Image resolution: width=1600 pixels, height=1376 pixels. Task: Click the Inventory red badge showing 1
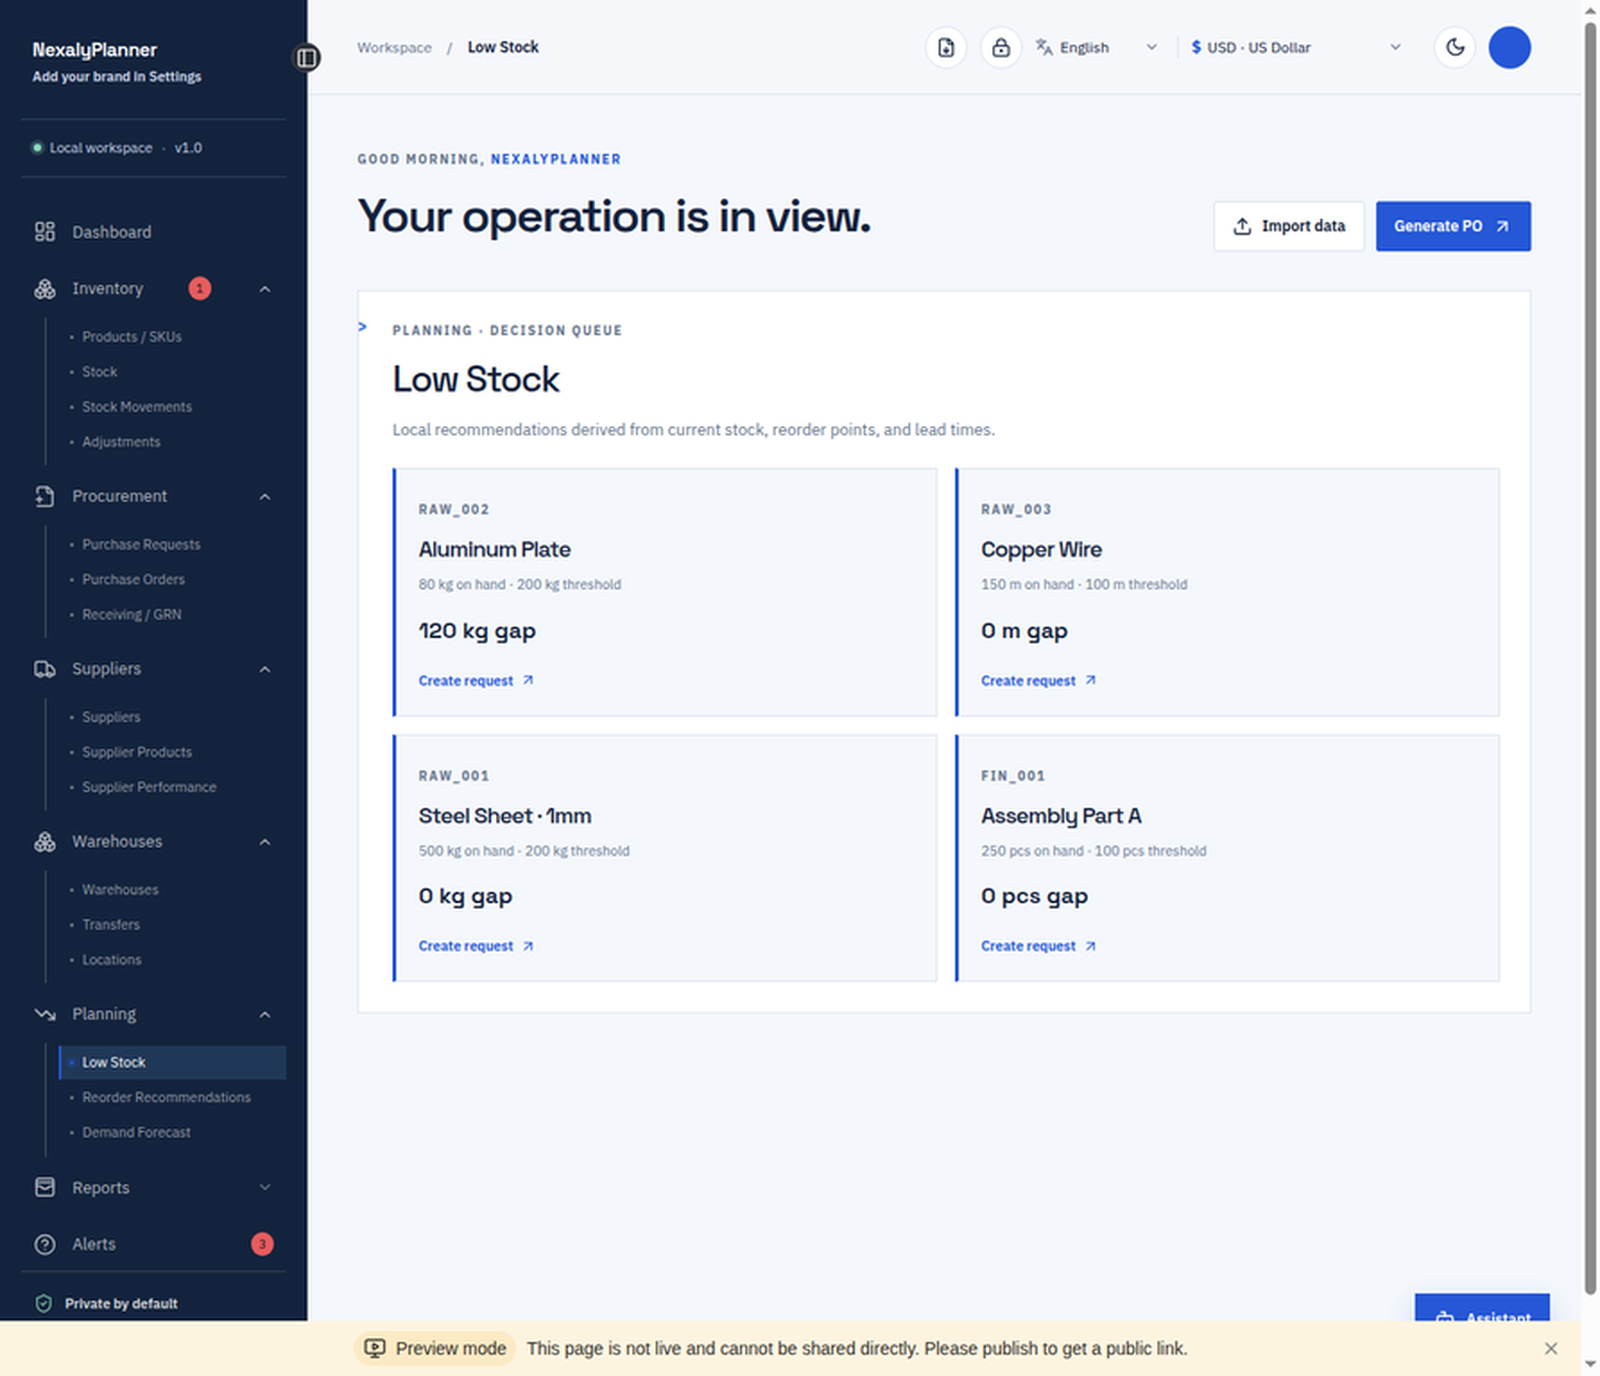click(200, 289)
